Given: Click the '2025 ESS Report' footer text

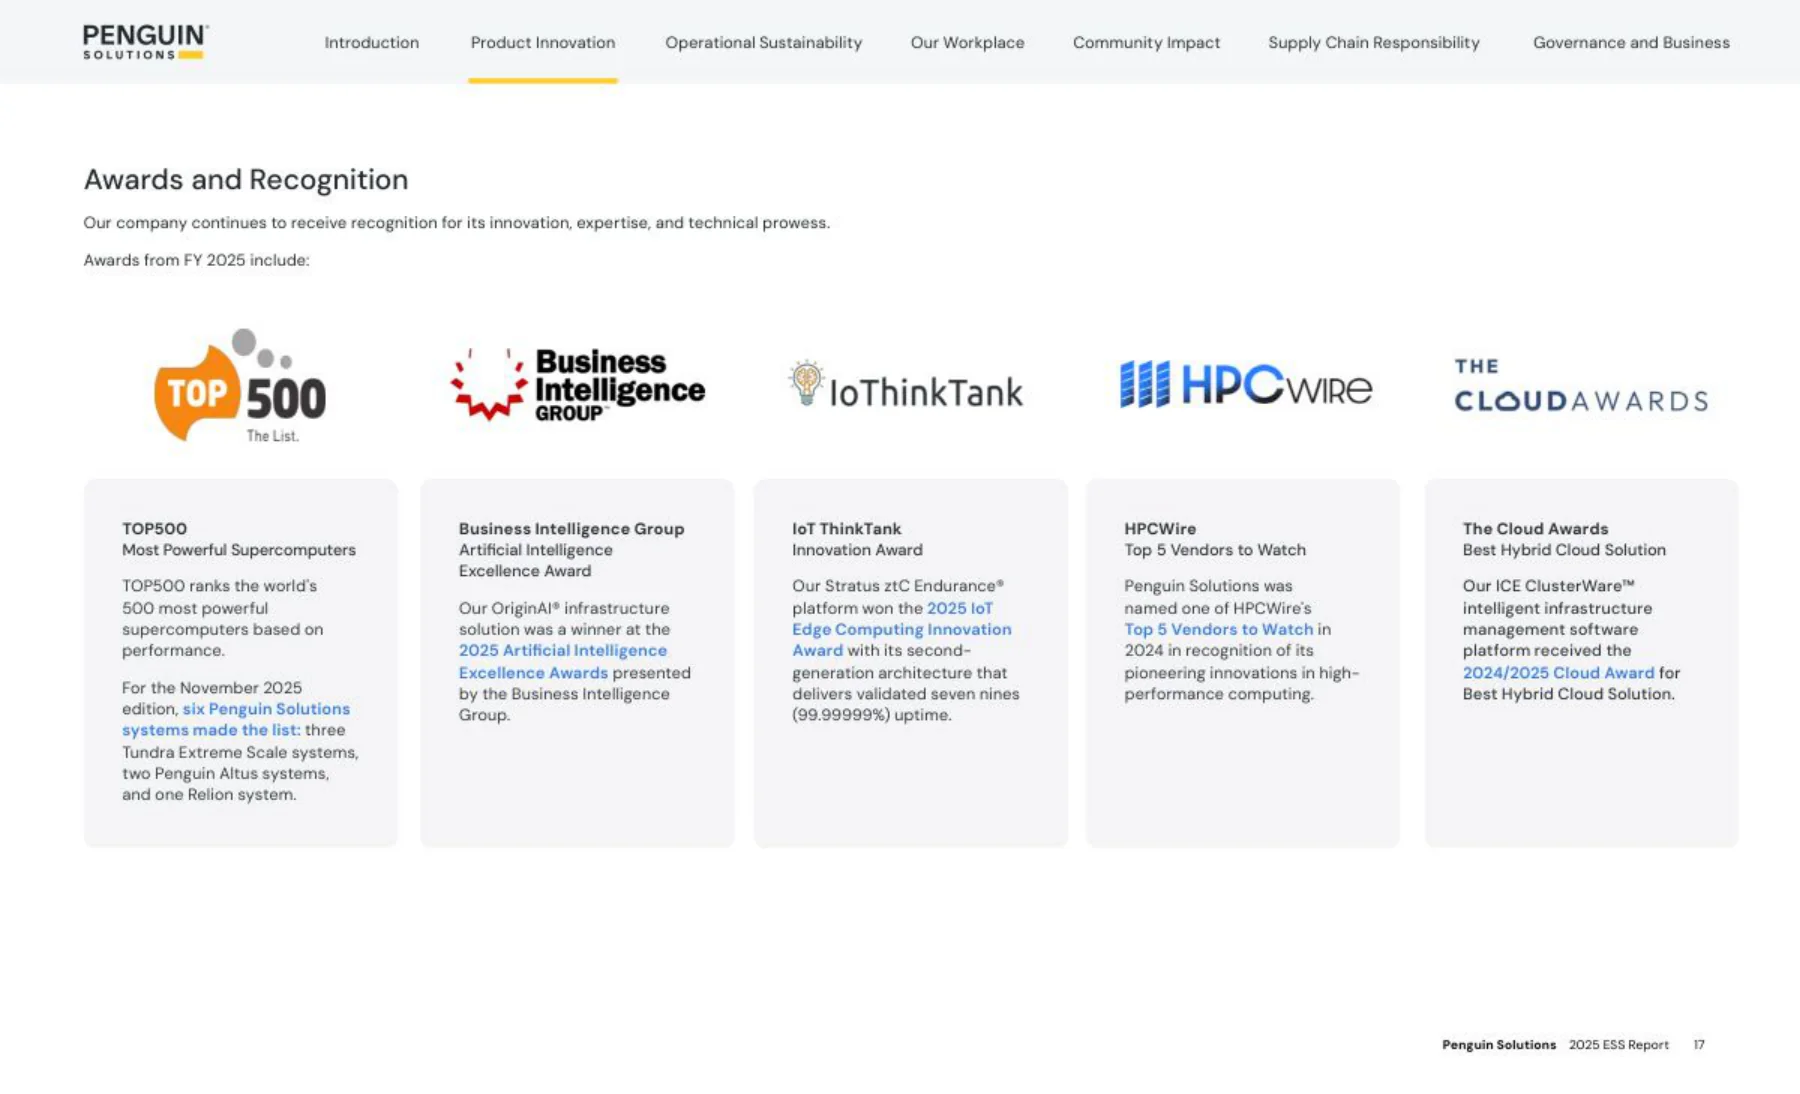Looking at the screenshot, I should point(1618,1044).
